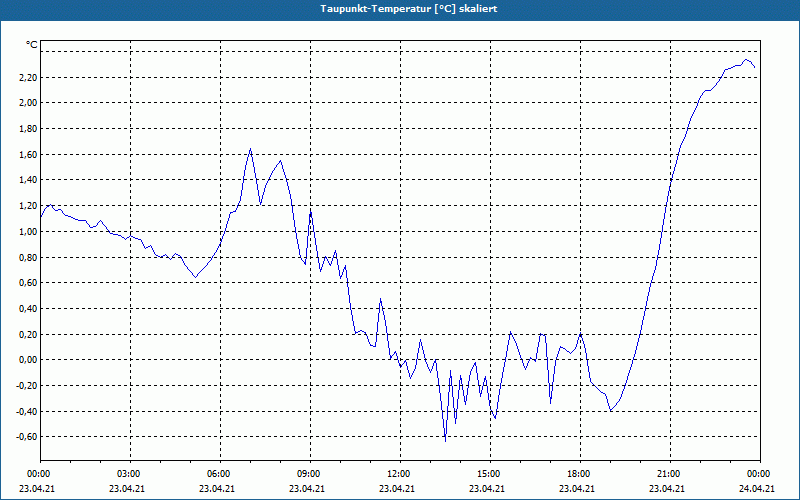Pick the 23.04.21 date below 21:00
This screenshot has height=500, width=800.
(x=667, y=488)
